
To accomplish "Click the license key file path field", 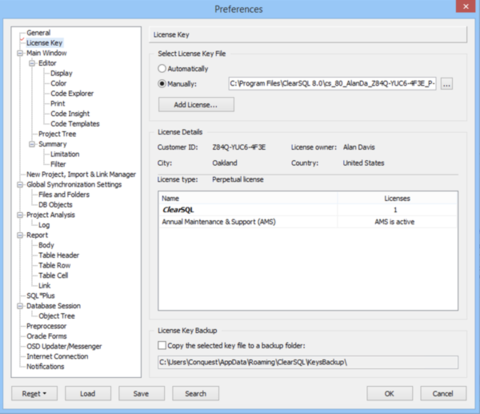I will coord(332,84).
